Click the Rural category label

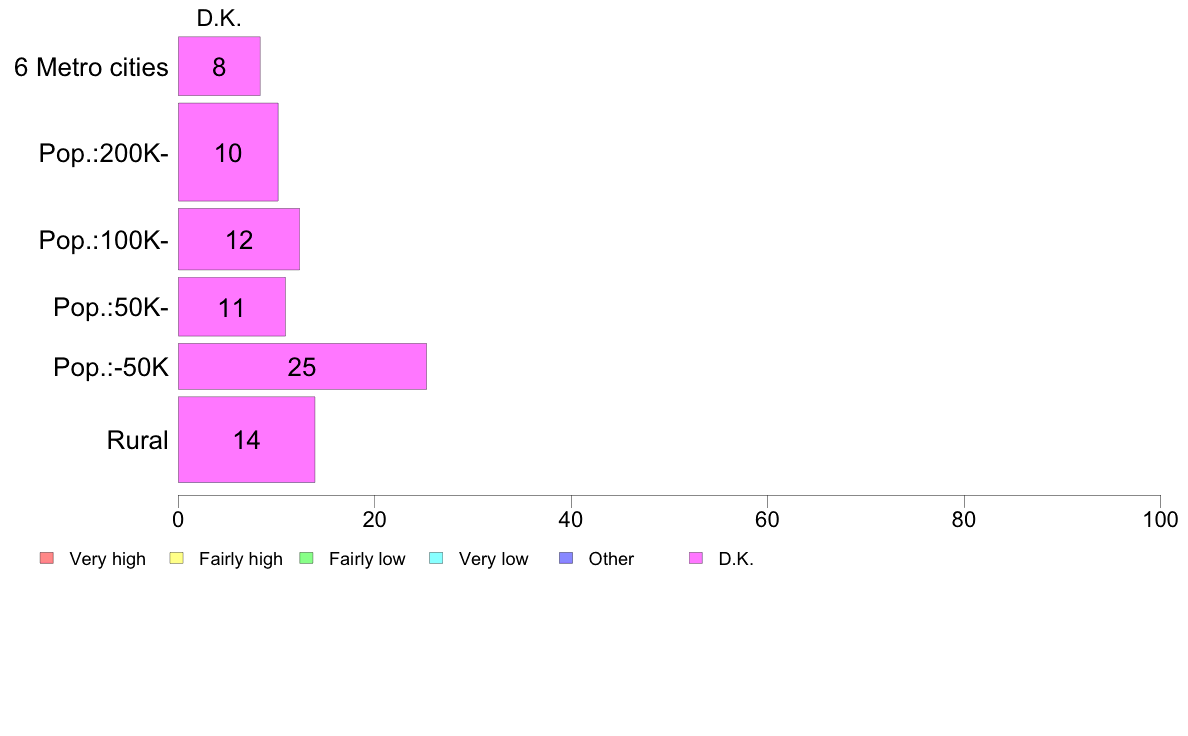pyautogui.click(x=137, y=440)
